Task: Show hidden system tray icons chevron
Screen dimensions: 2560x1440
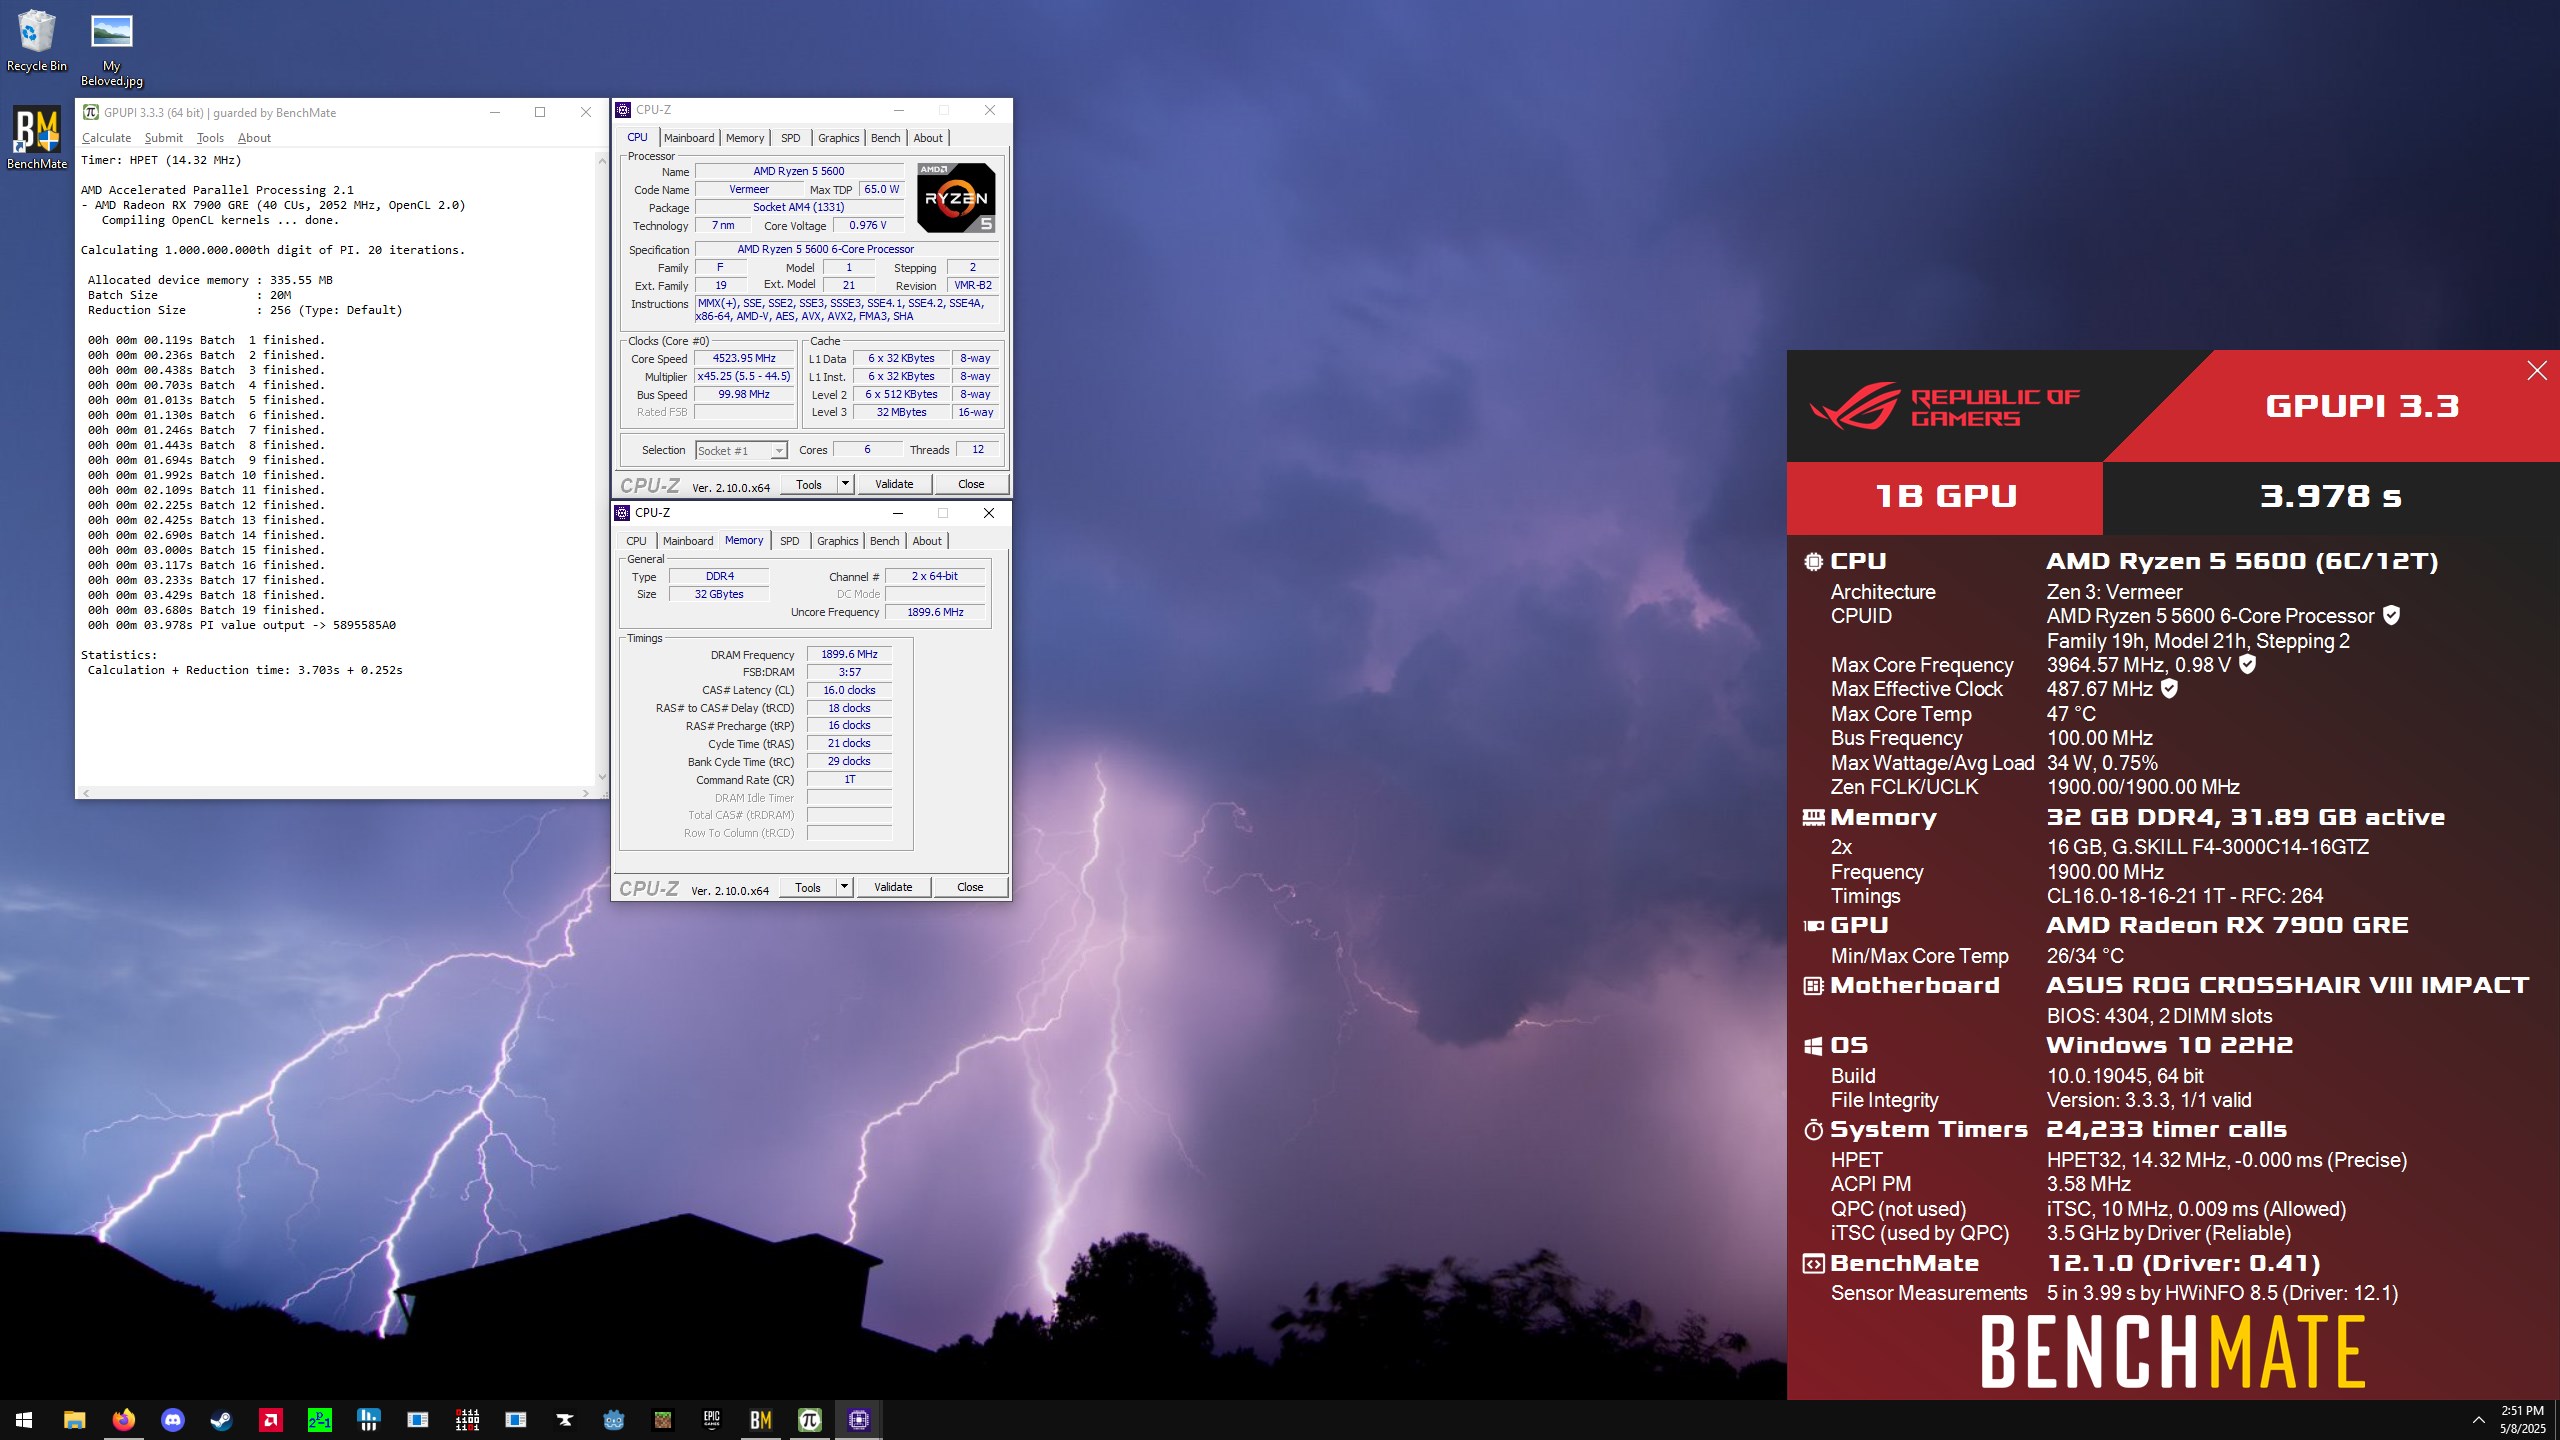Action: (2478, 1419)
